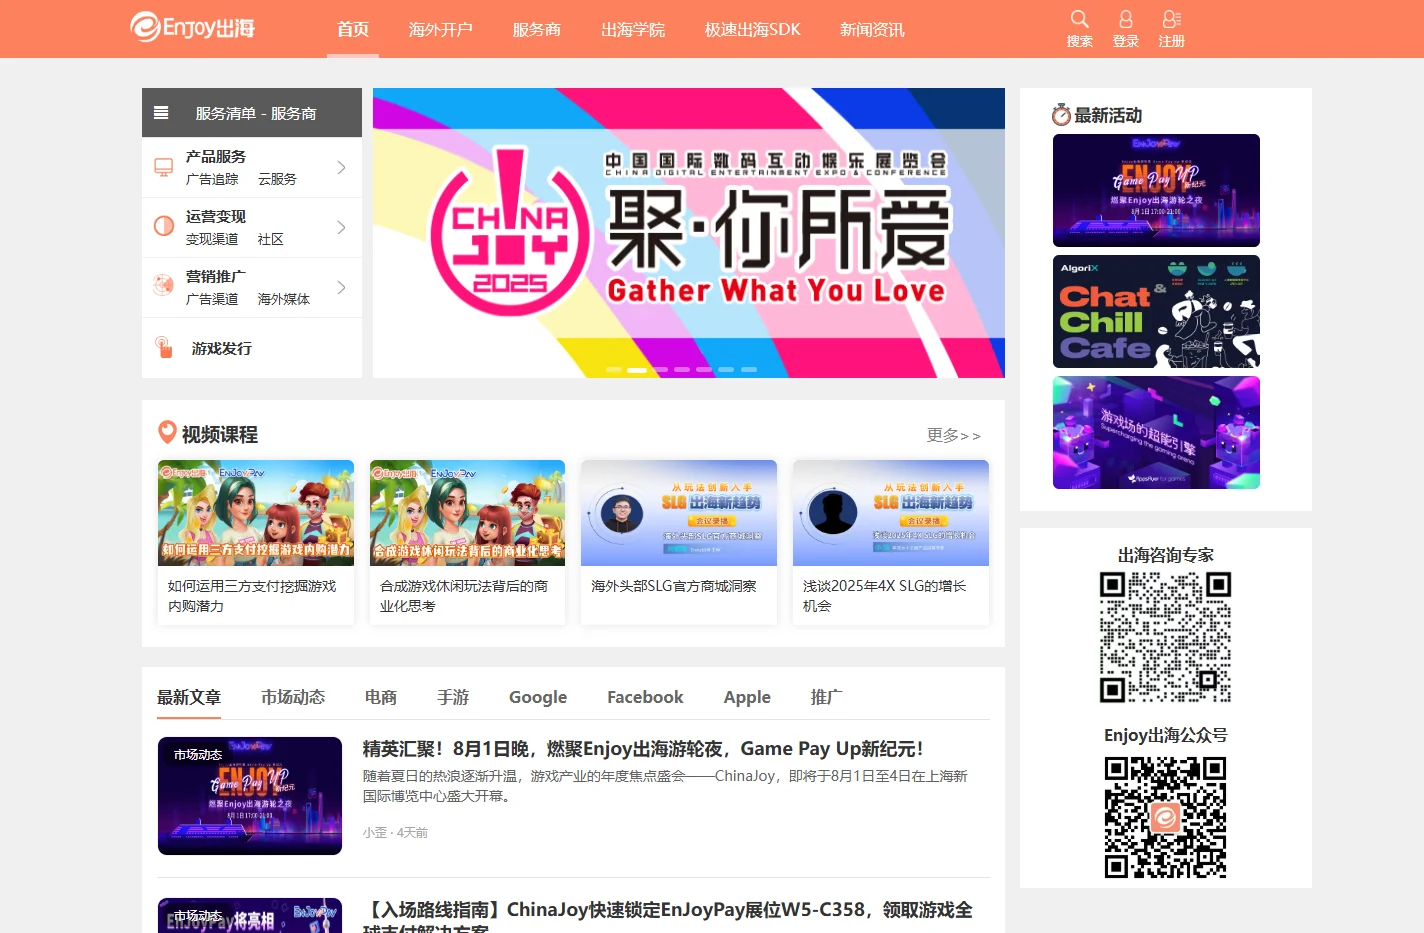1424x933 pixels.
Task: Open 广告追踪 sub-link
Action: [212, 179]
